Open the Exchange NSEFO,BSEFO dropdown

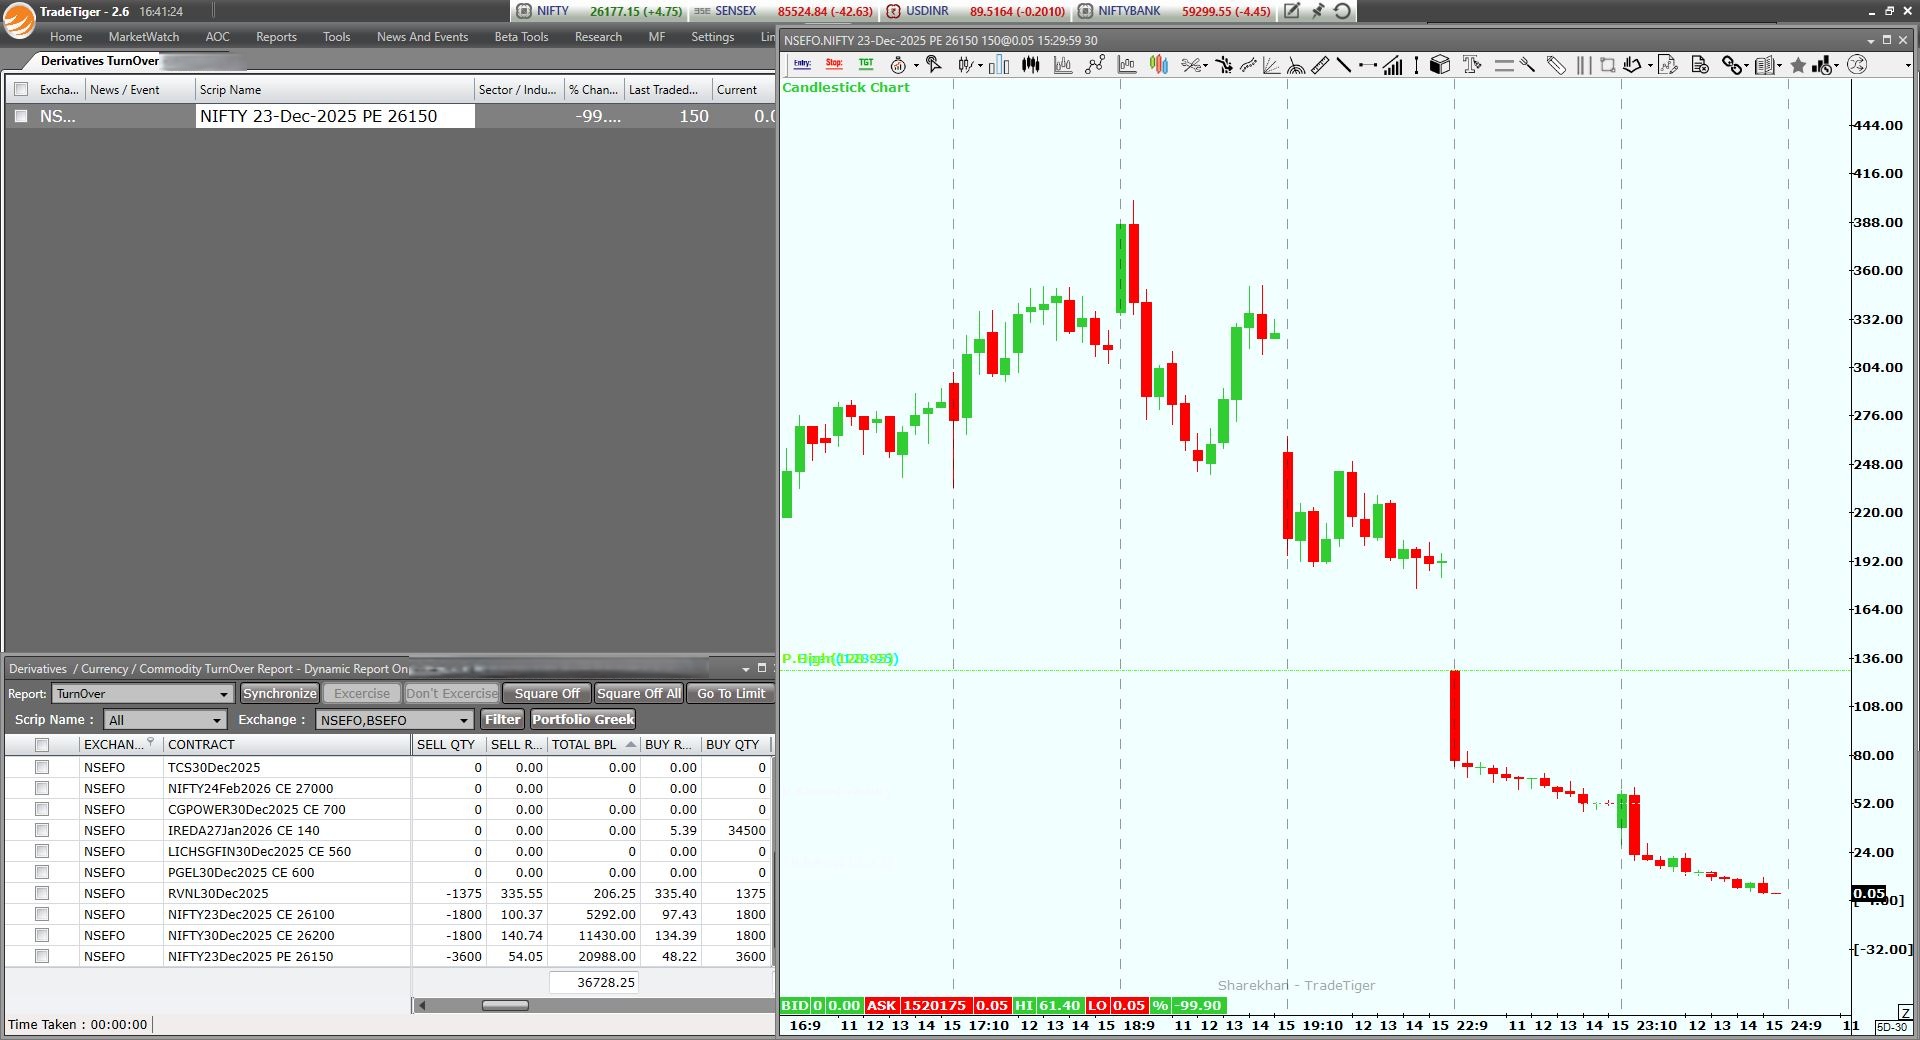coord(463,720)
